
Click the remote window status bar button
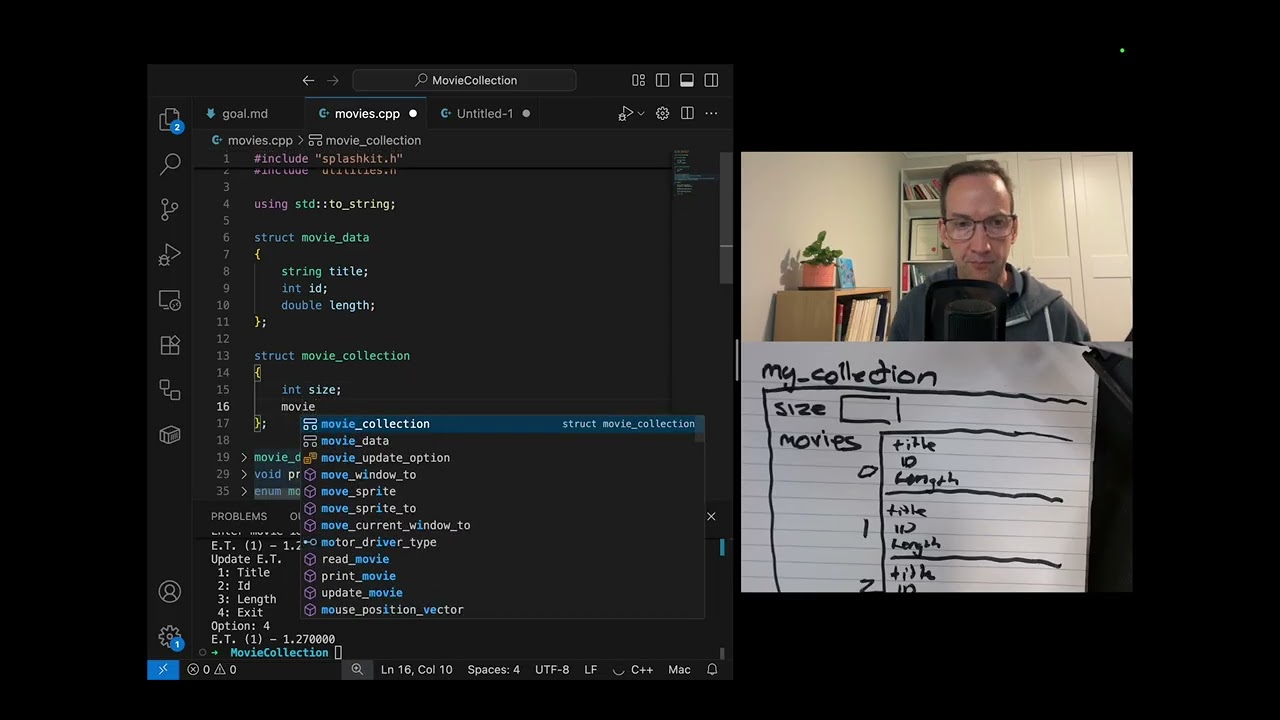pos(163,669)
